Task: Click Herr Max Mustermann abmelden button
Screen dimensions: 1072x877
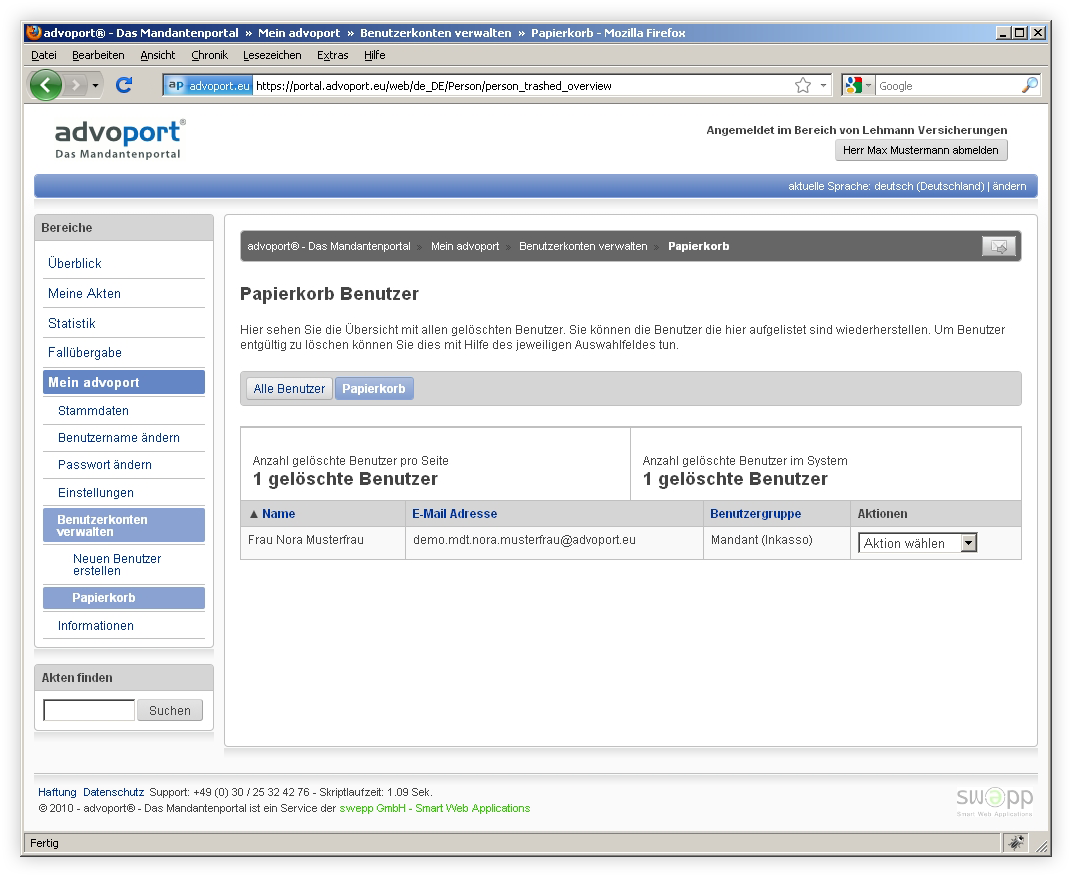Action: pyautogui.click(x=921, y=150)
